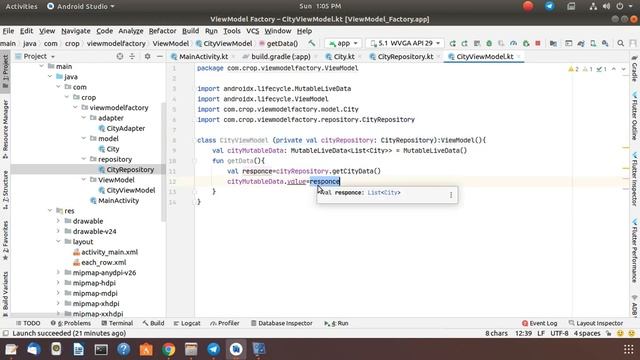Open the Event Log
640x360 pixels.
[539, 323]
